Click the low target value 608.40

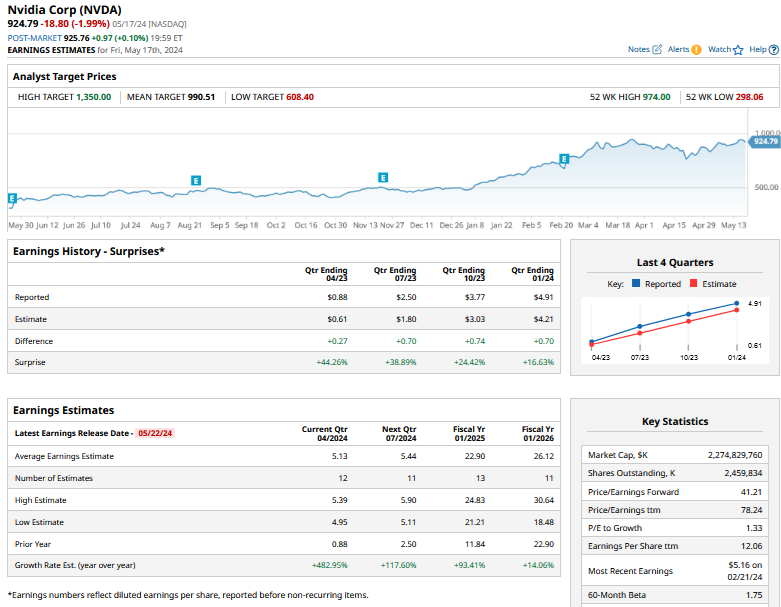[x=300, y=97]
